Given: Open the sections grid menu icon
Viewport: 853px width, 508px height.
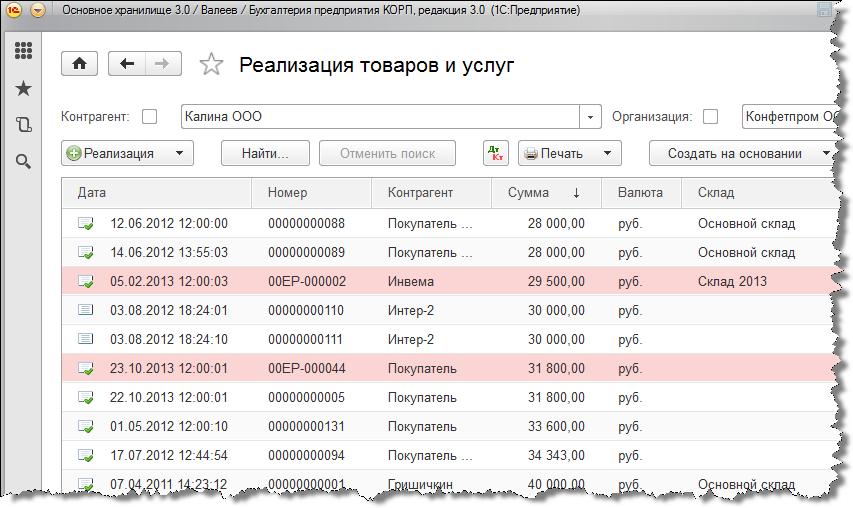Looking at the screenshot, I should pos(23,51).
